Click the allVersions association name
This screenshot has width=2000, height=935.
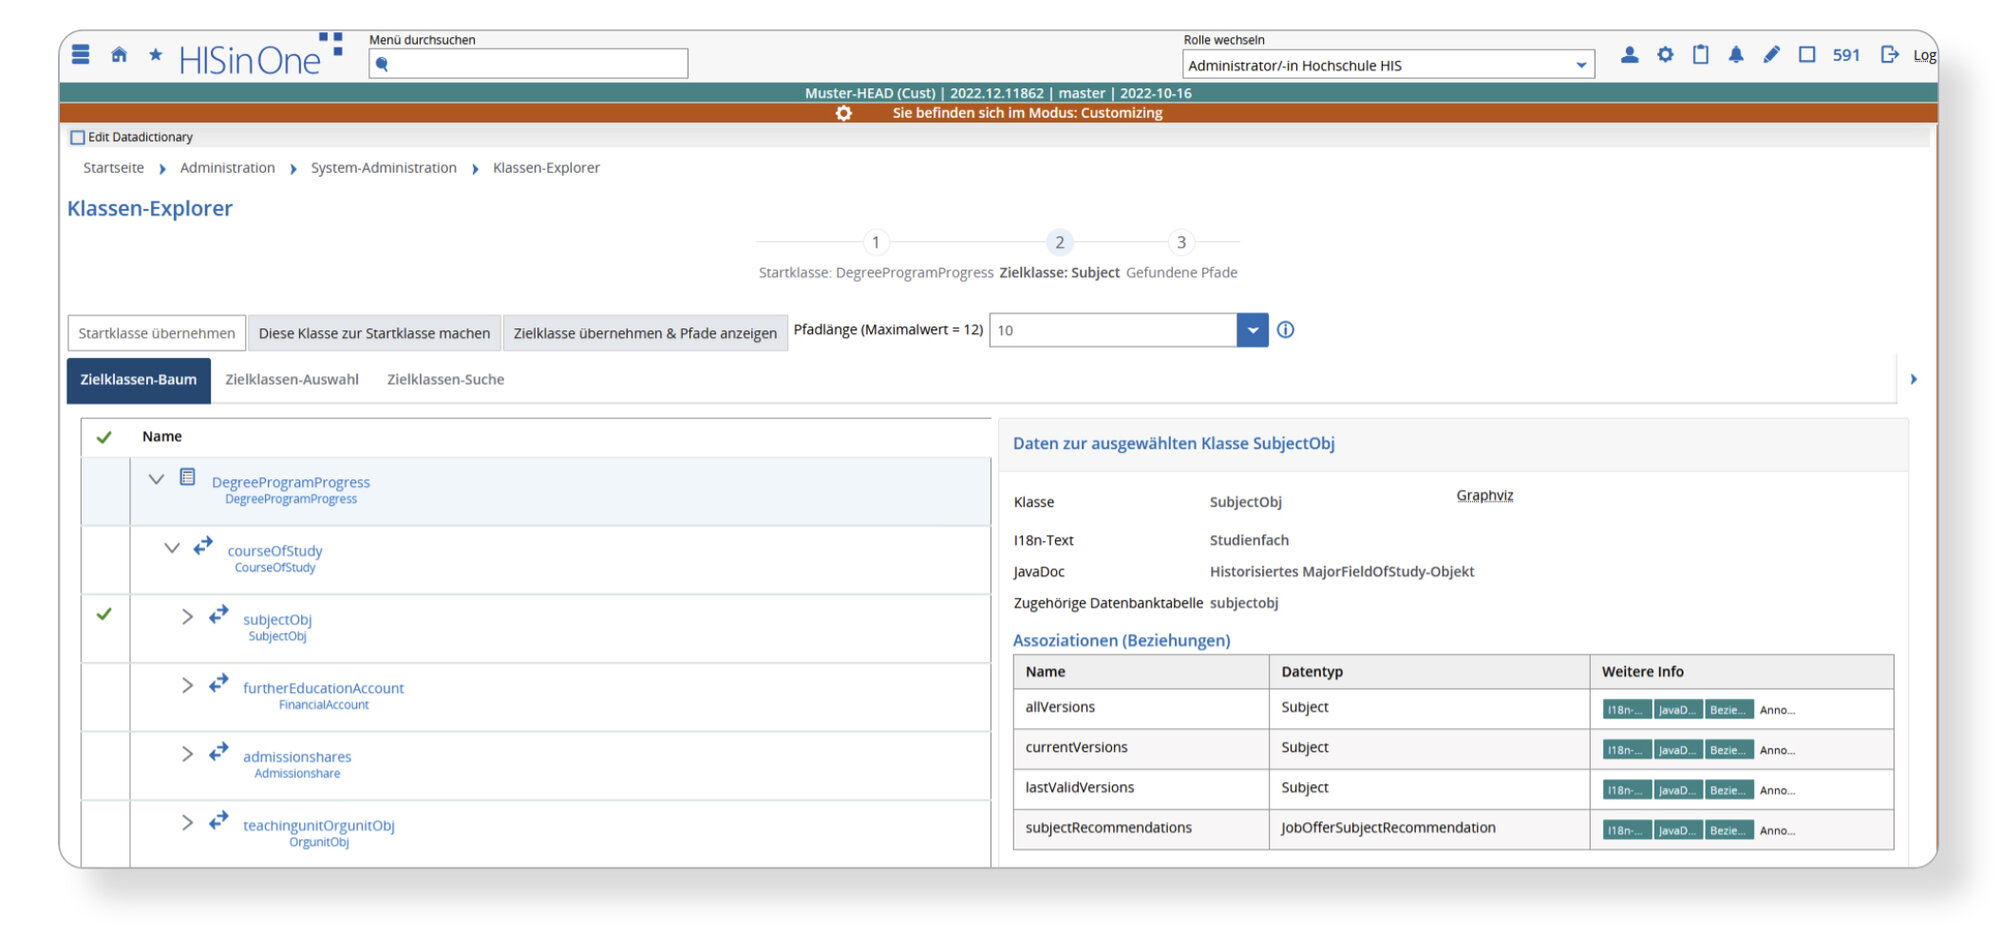coord(1060,707)
